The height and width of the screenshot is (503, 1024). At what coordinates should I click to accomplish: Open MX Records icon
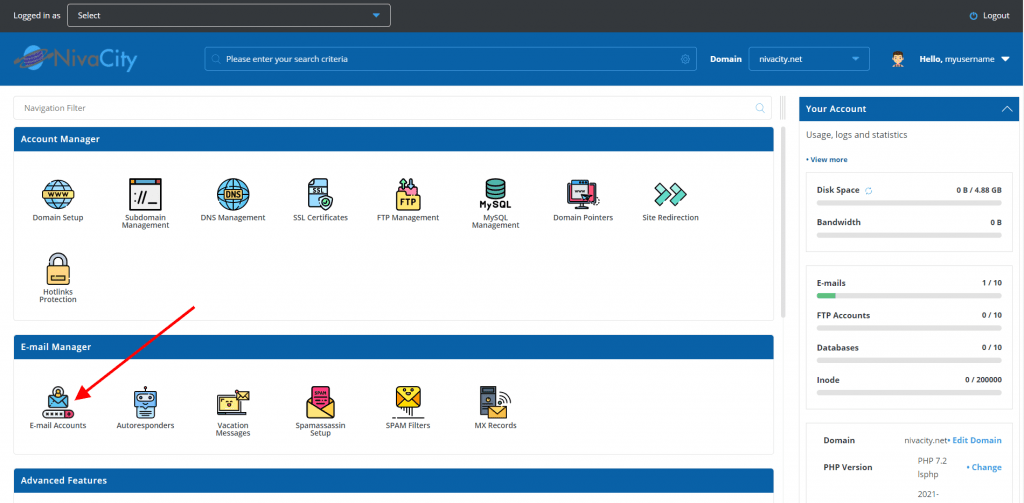[496, 403]
